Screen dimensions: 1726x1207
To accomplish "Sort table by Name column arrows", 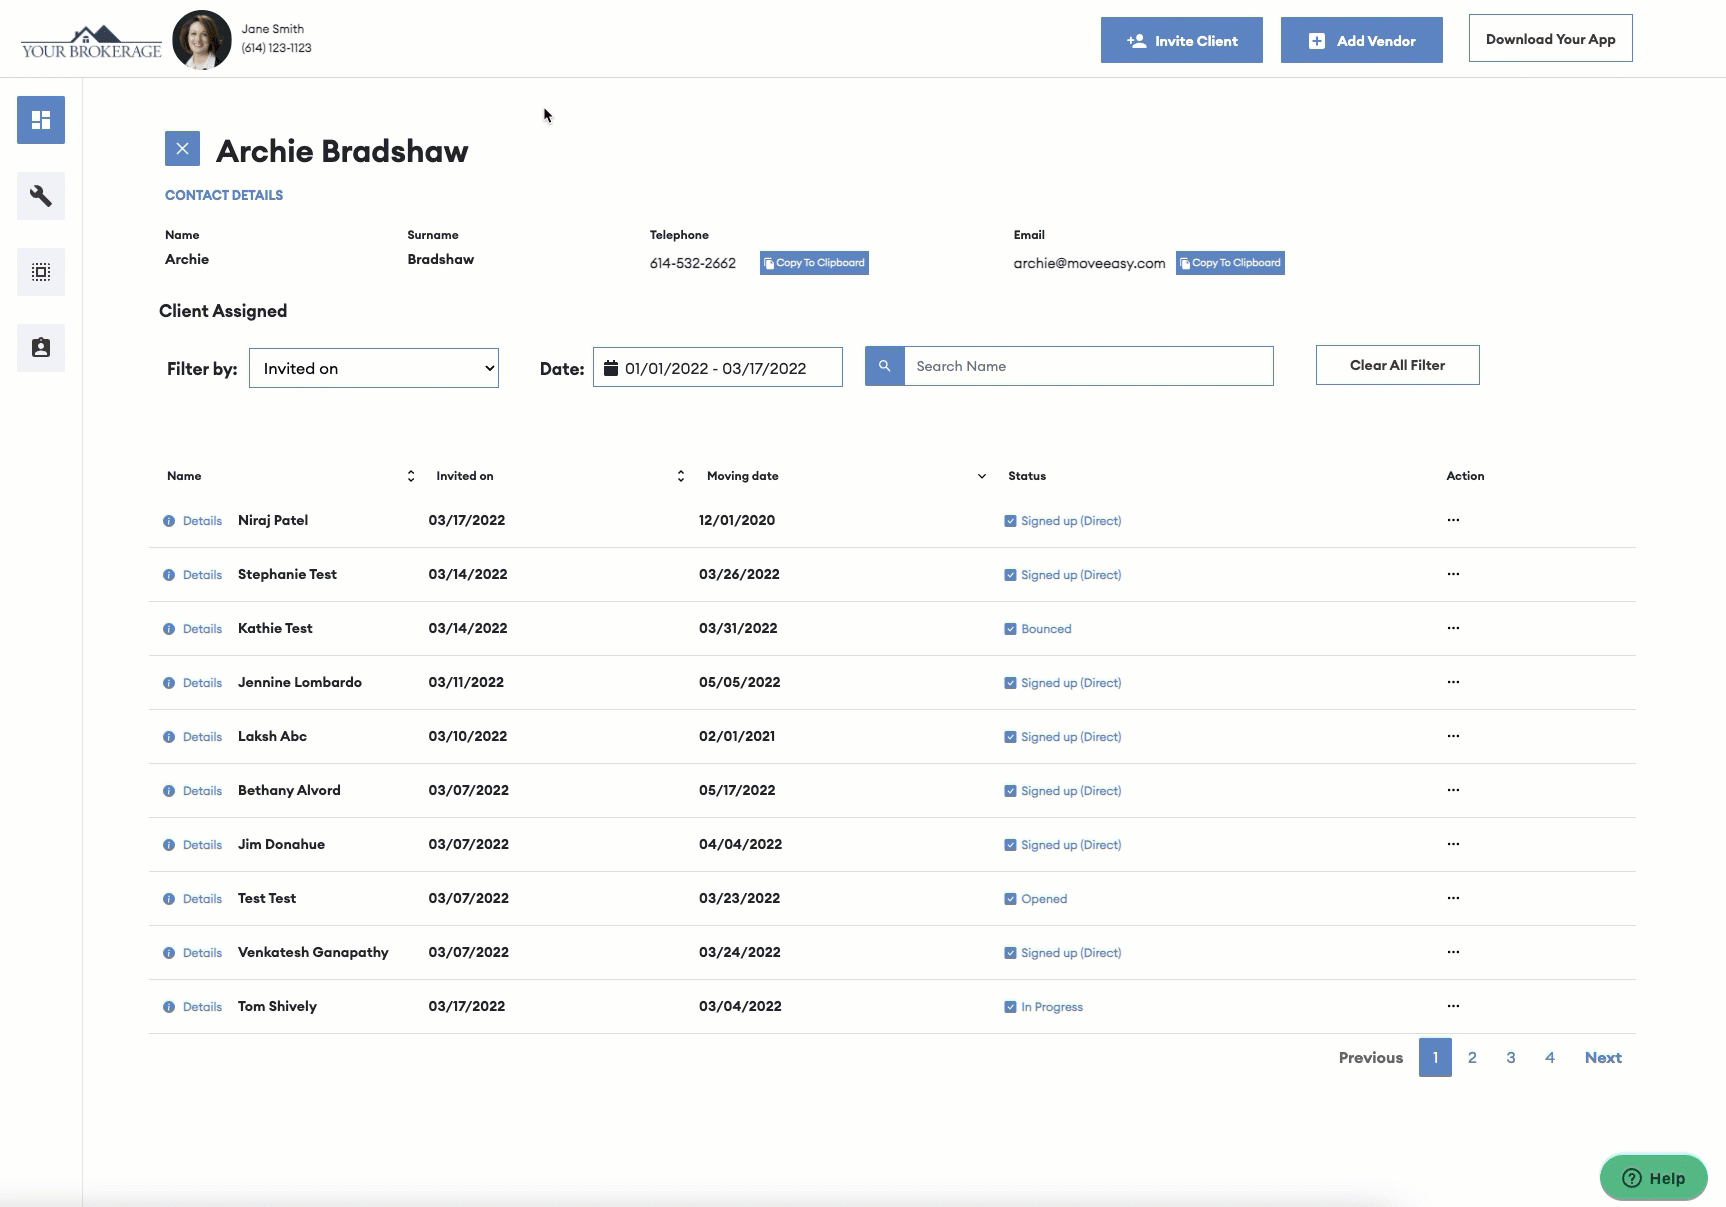I will (x=411, y=476).
